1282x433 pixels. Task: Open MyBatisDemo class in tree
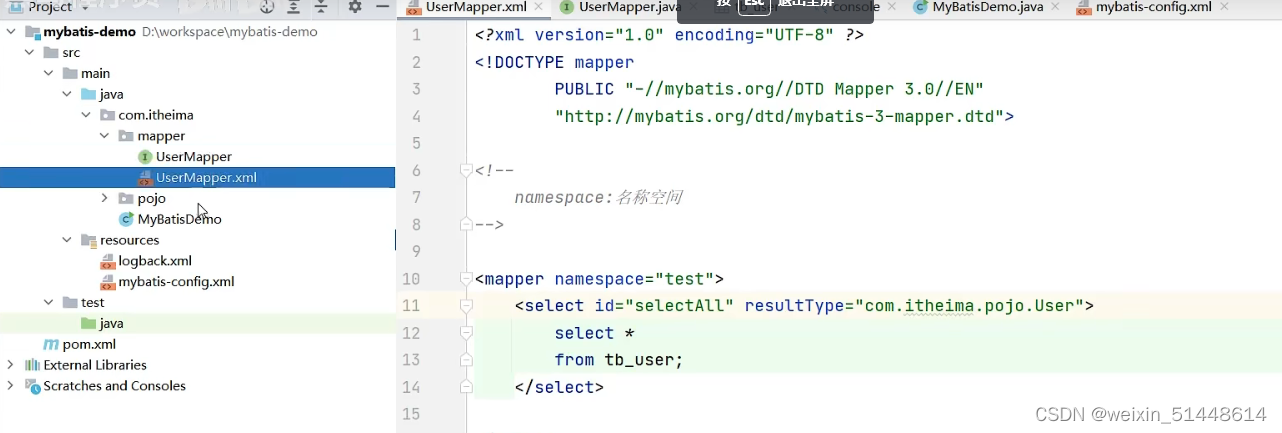coord(180,219)
